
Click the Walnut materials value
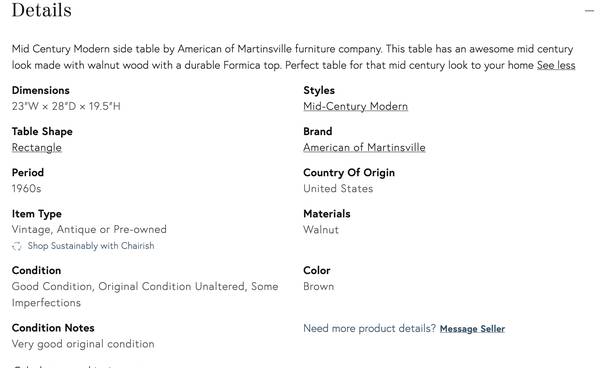click(x=321, y=230)
